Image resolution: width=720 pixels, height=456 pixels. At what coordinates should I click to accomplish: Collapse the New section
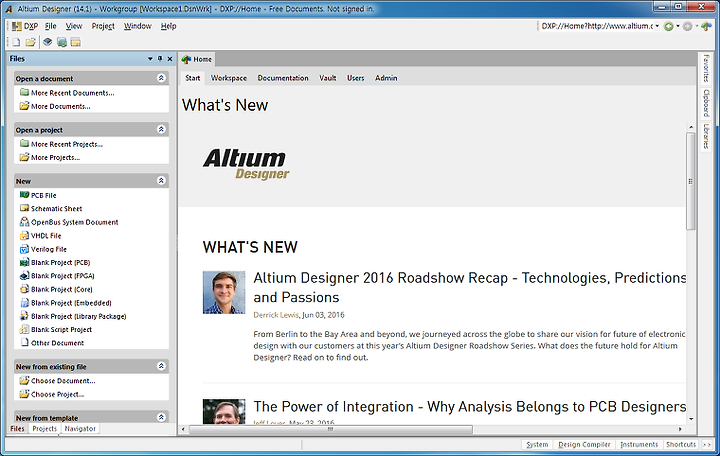point(161,180)
